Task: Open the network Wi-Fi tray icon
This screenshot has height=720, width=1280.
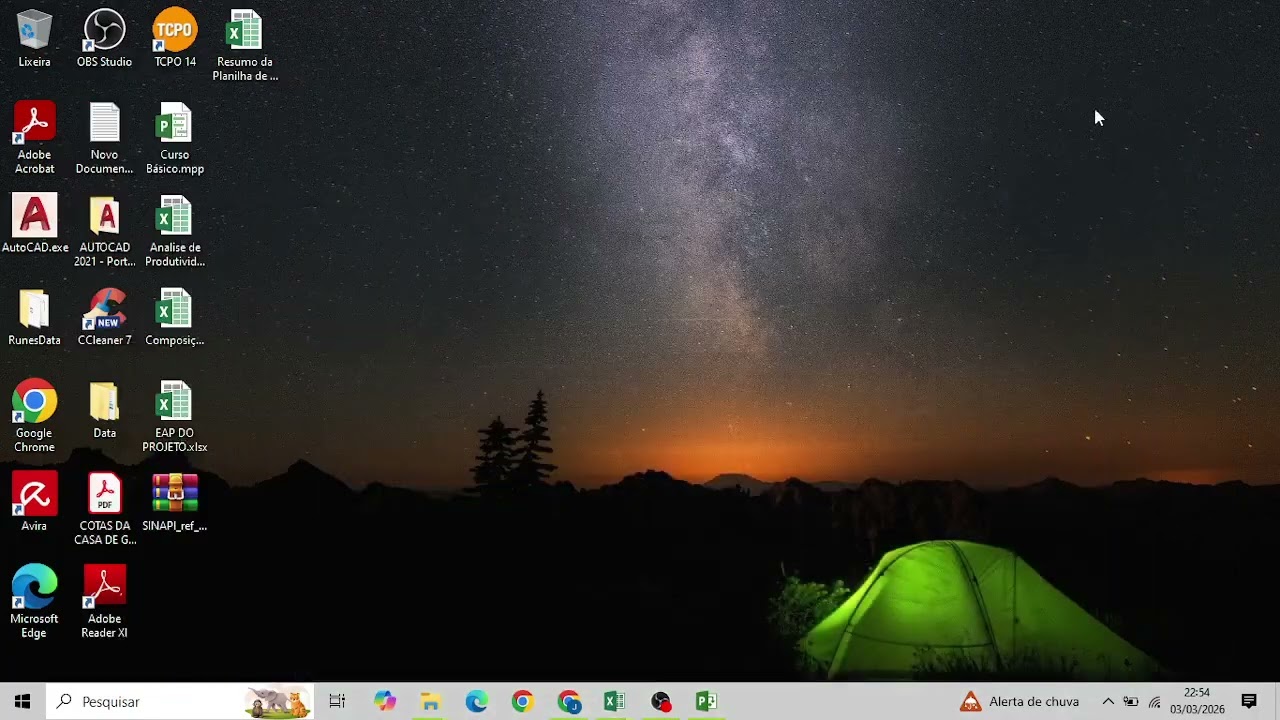Action: 1155,701
